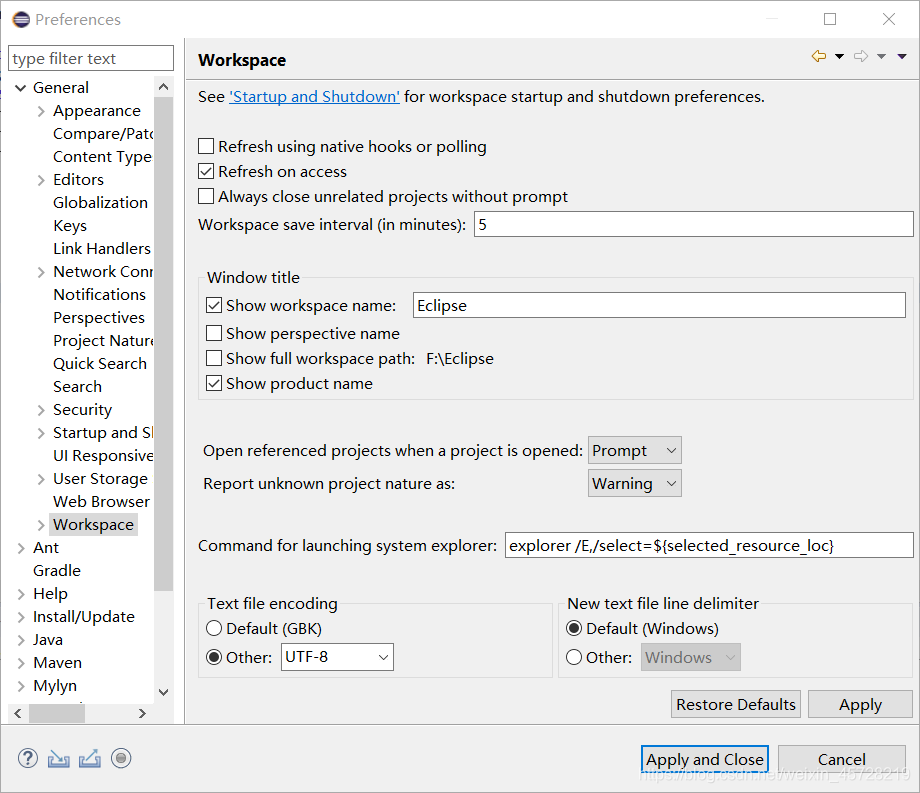Click the Eclipse logo in title bar
Image resolution: width=920 pixels, height=793 pixels.
[x=21, y=19]
